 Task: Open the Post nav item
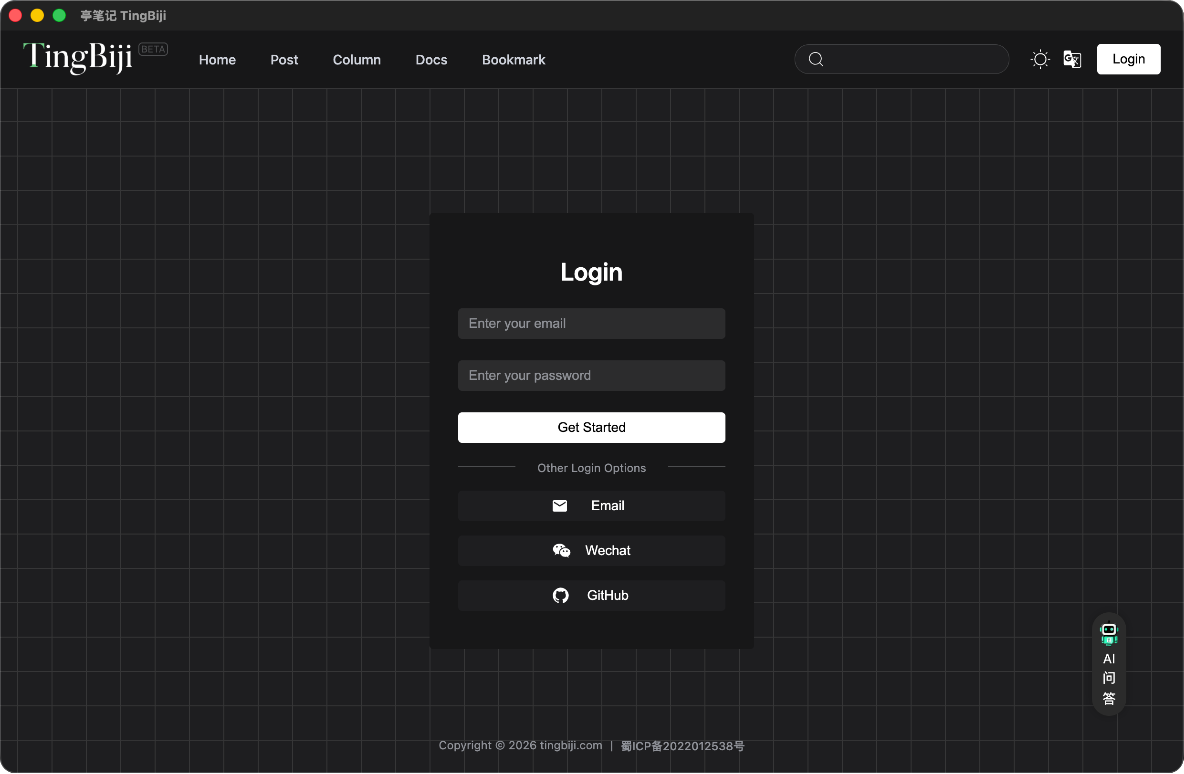pos(284,60)
